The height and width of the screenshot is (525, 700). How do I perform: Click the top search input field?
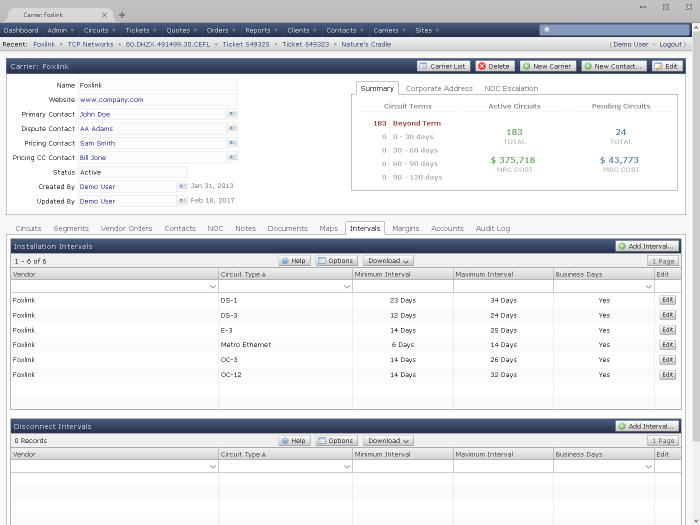(610, 31)
